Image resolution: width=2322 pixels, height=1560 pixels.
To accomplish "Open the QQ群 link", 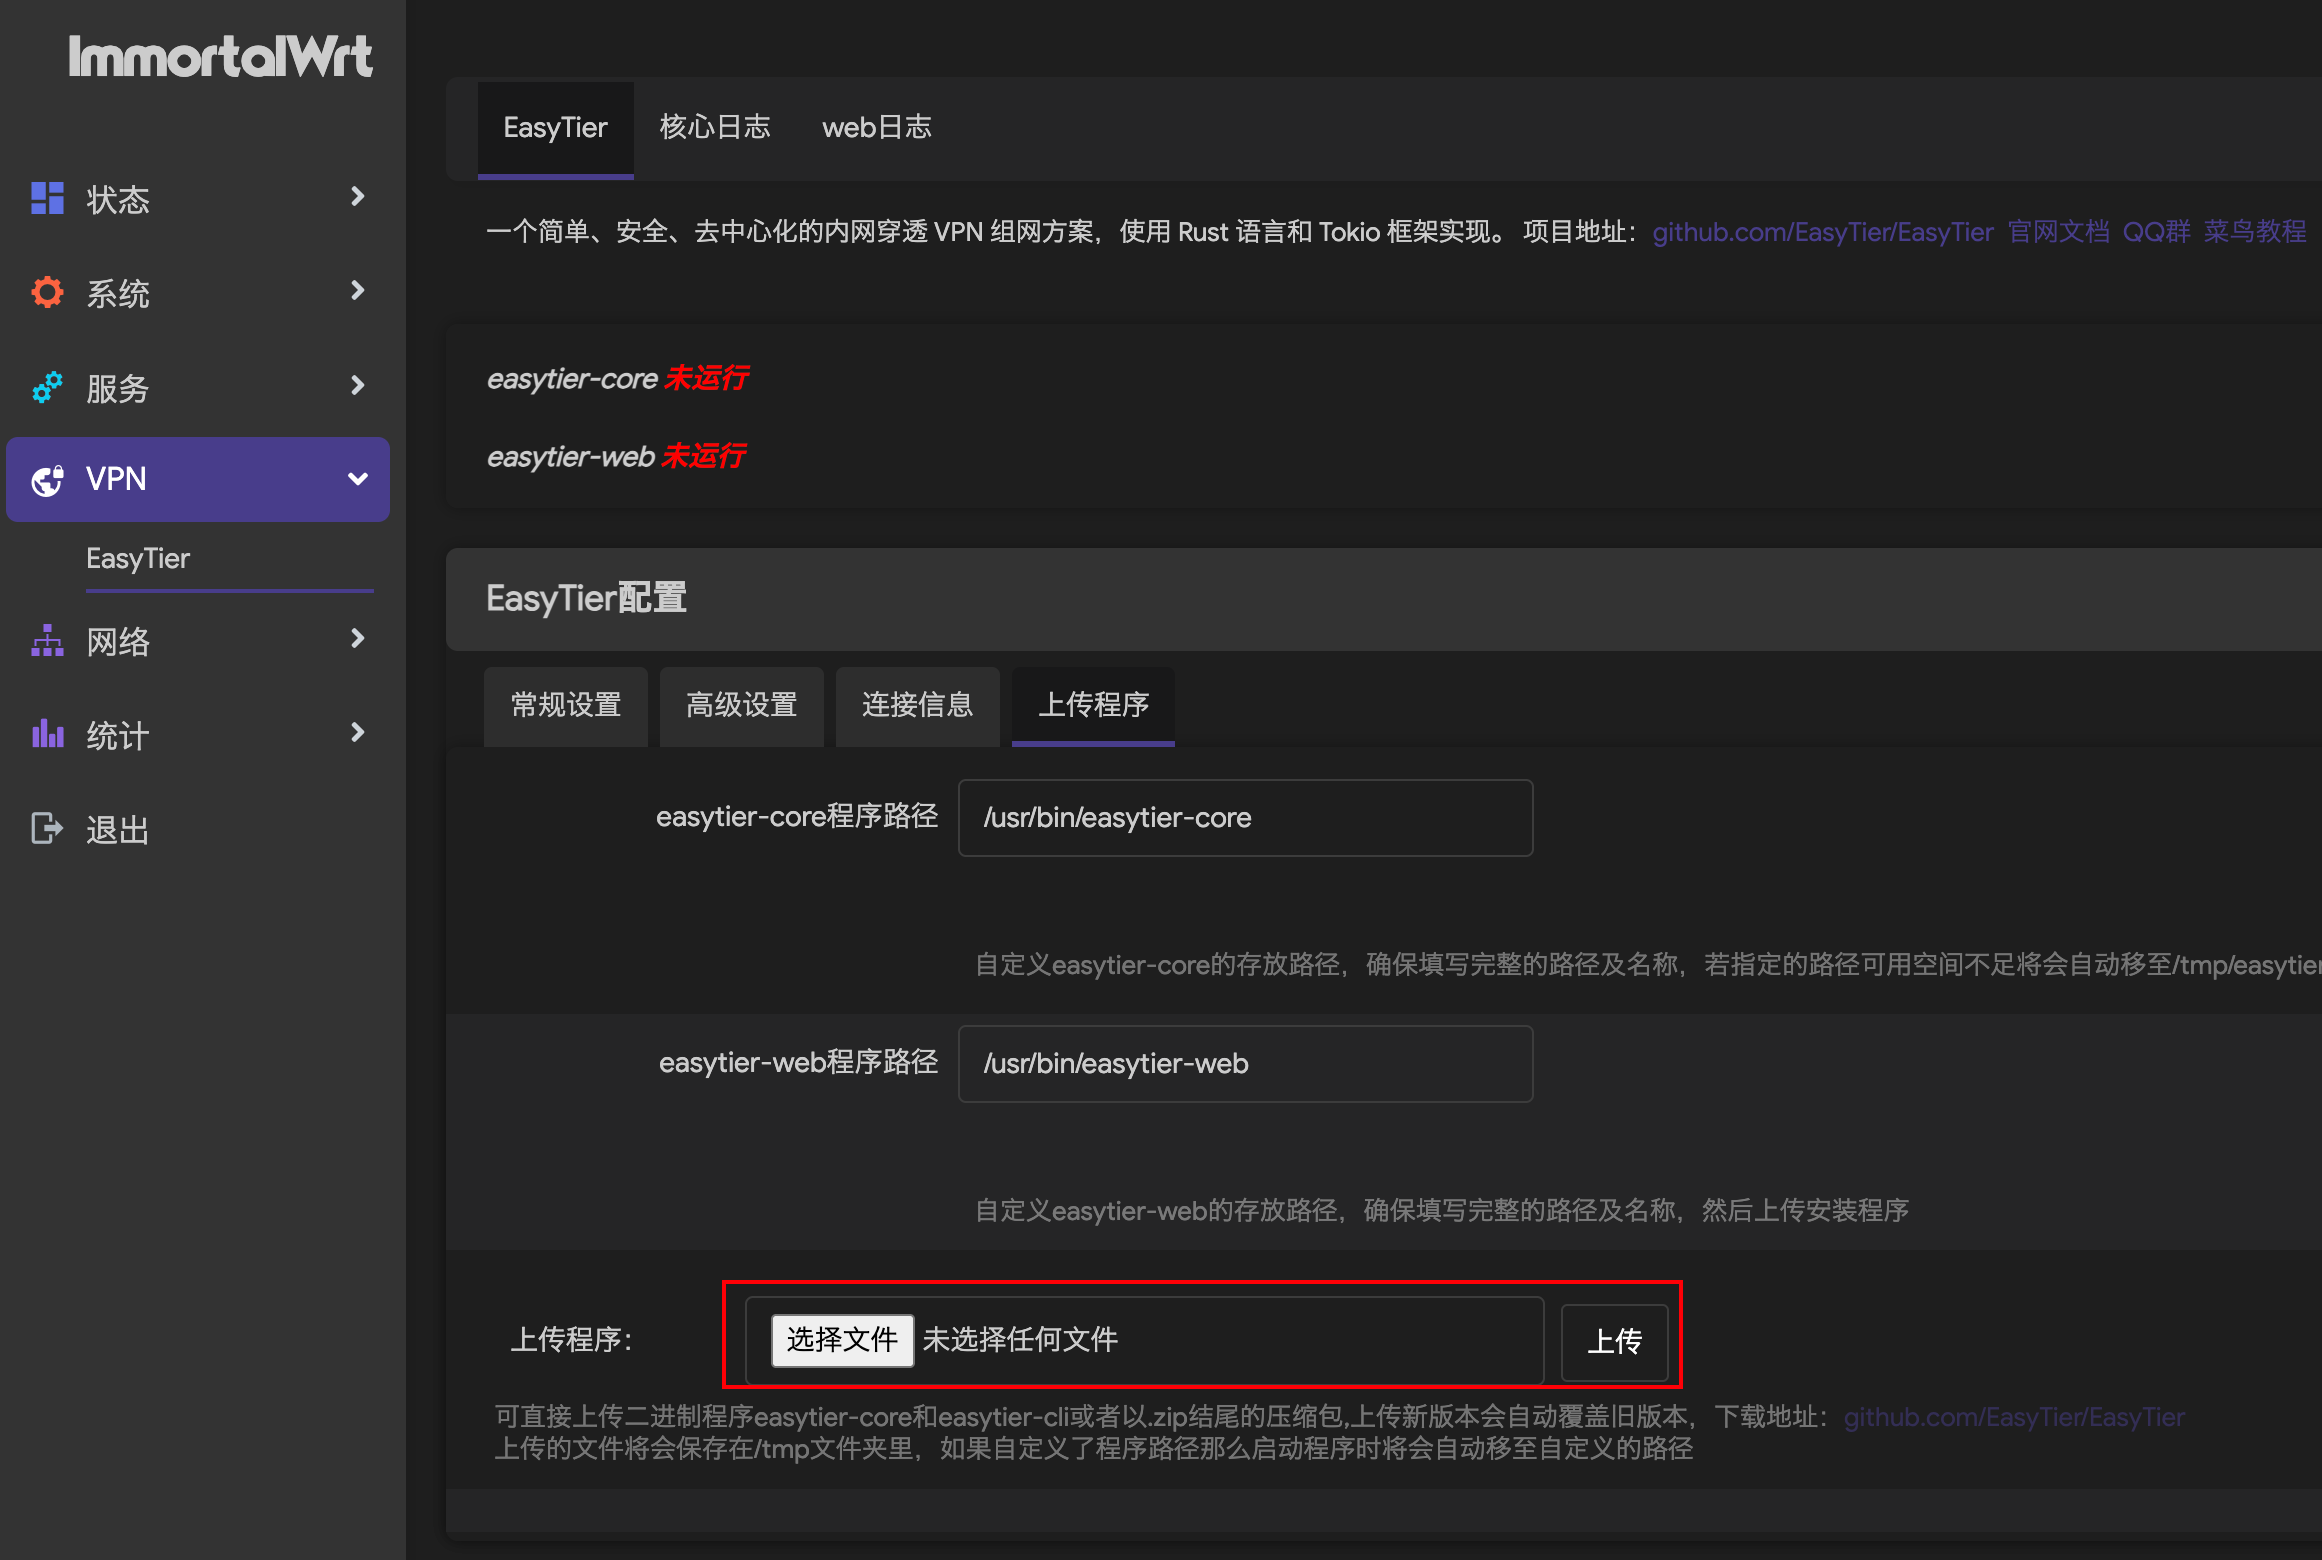I will (x=2156, y=232).
